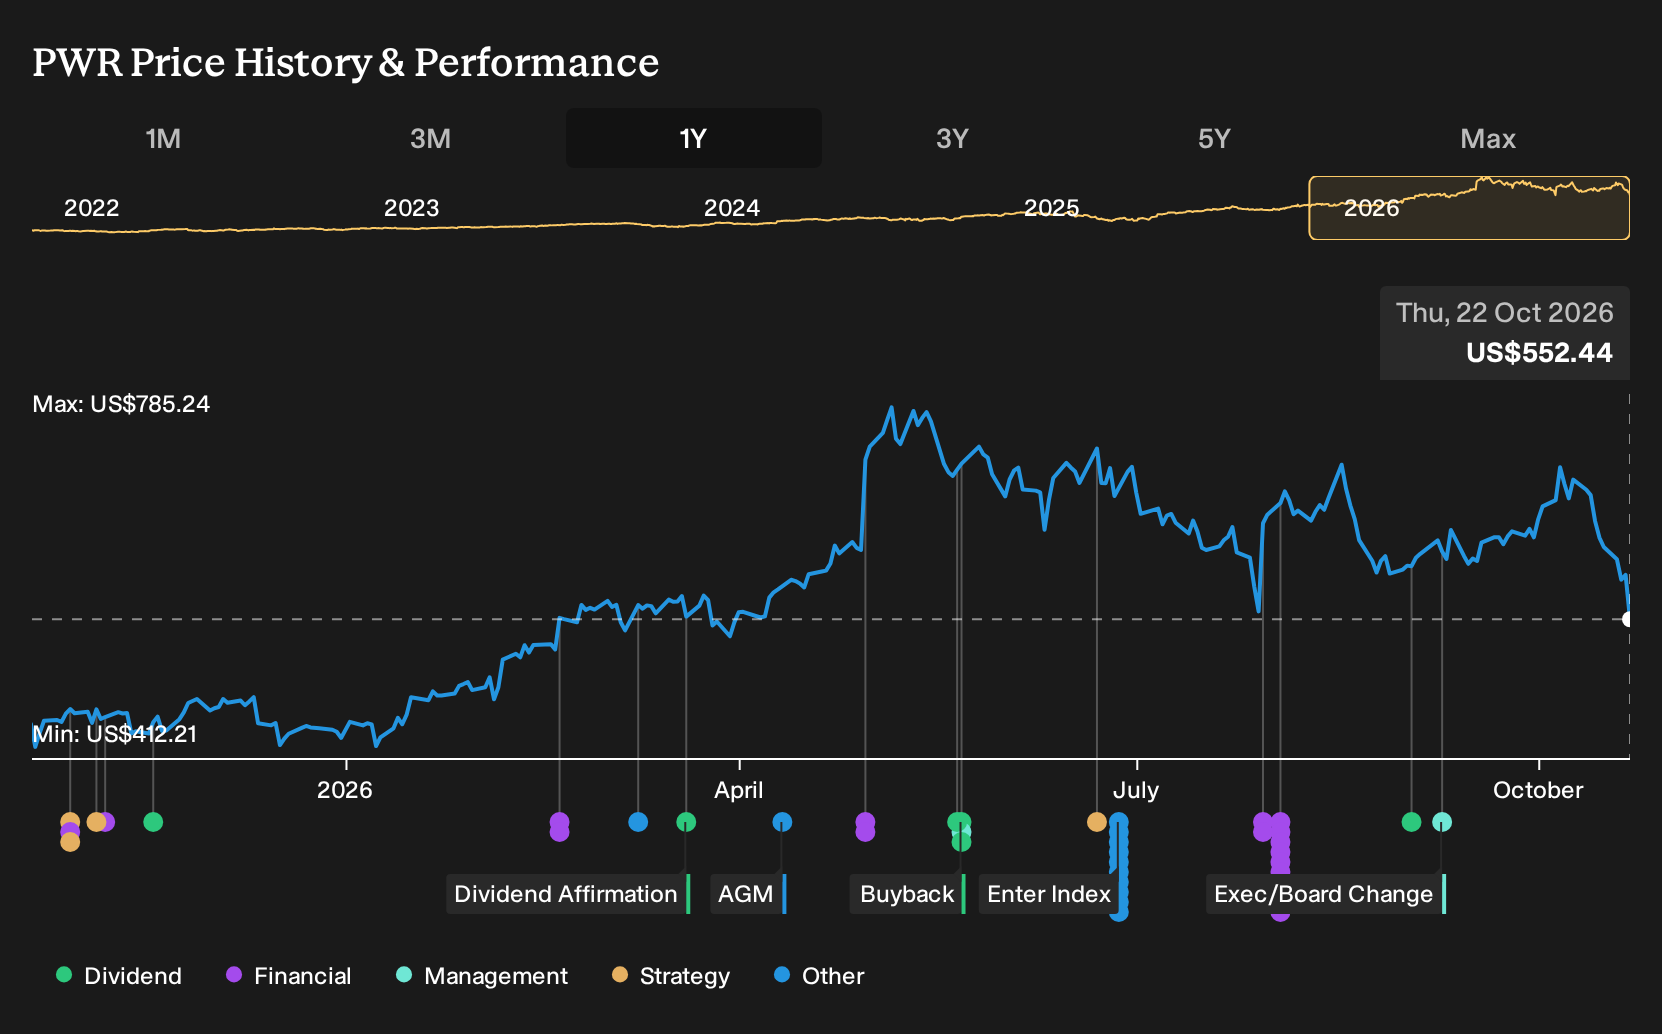This screenshot has width=1662, height=1034.
Task: Click the 2024 label in overview chart
Action: pos(732,208)
